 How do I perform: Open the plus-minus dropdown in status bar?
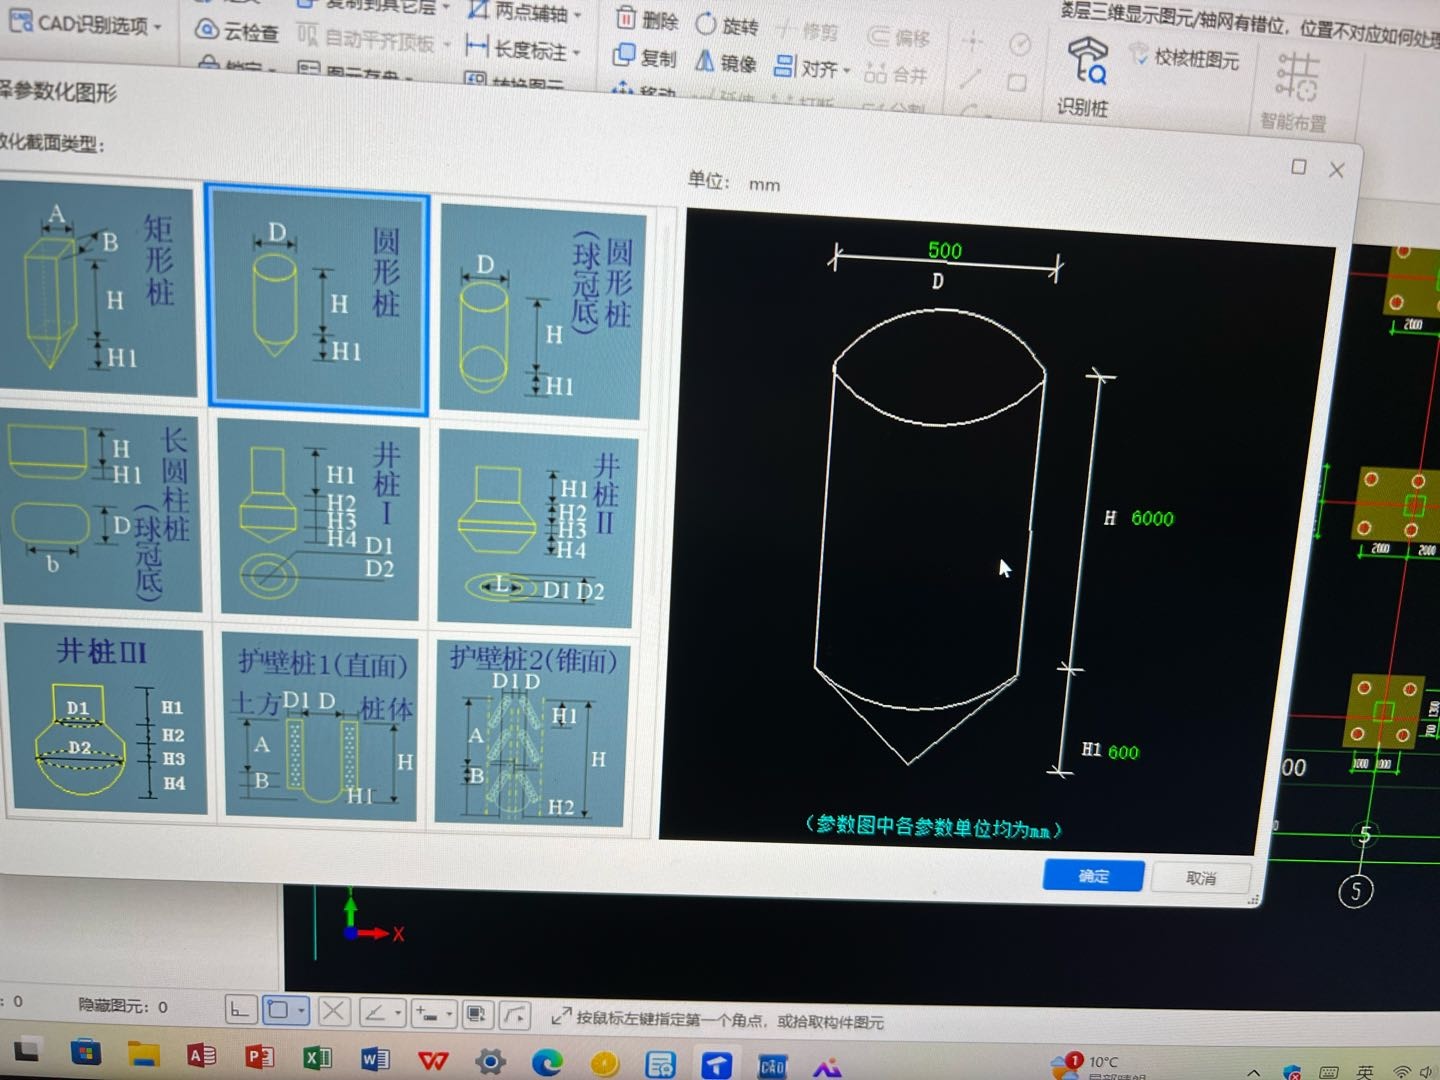click(434, 1014)
